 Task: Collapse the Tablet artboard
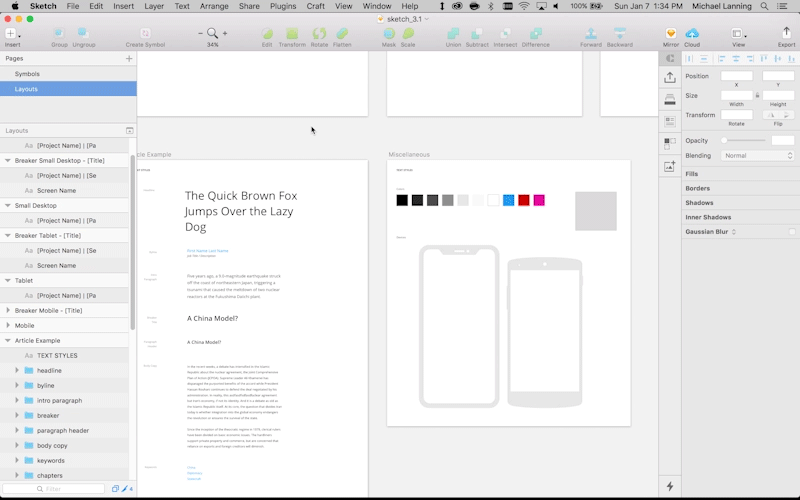(8, 280)
